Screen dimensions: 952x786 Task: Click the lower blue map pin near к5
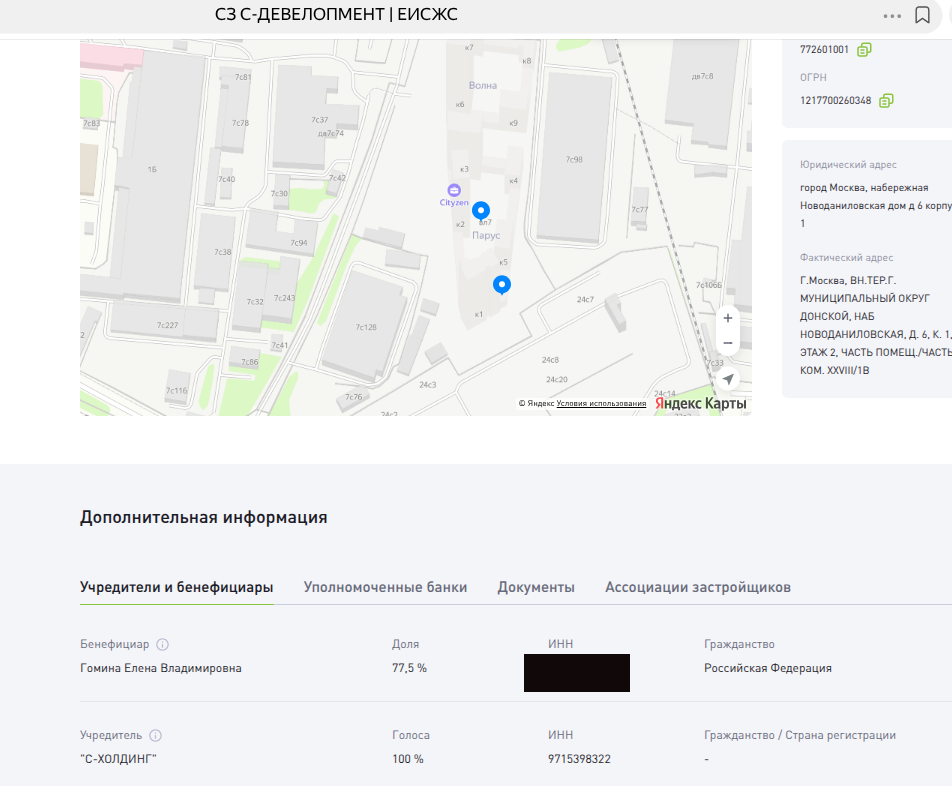(x=503, y=284)
